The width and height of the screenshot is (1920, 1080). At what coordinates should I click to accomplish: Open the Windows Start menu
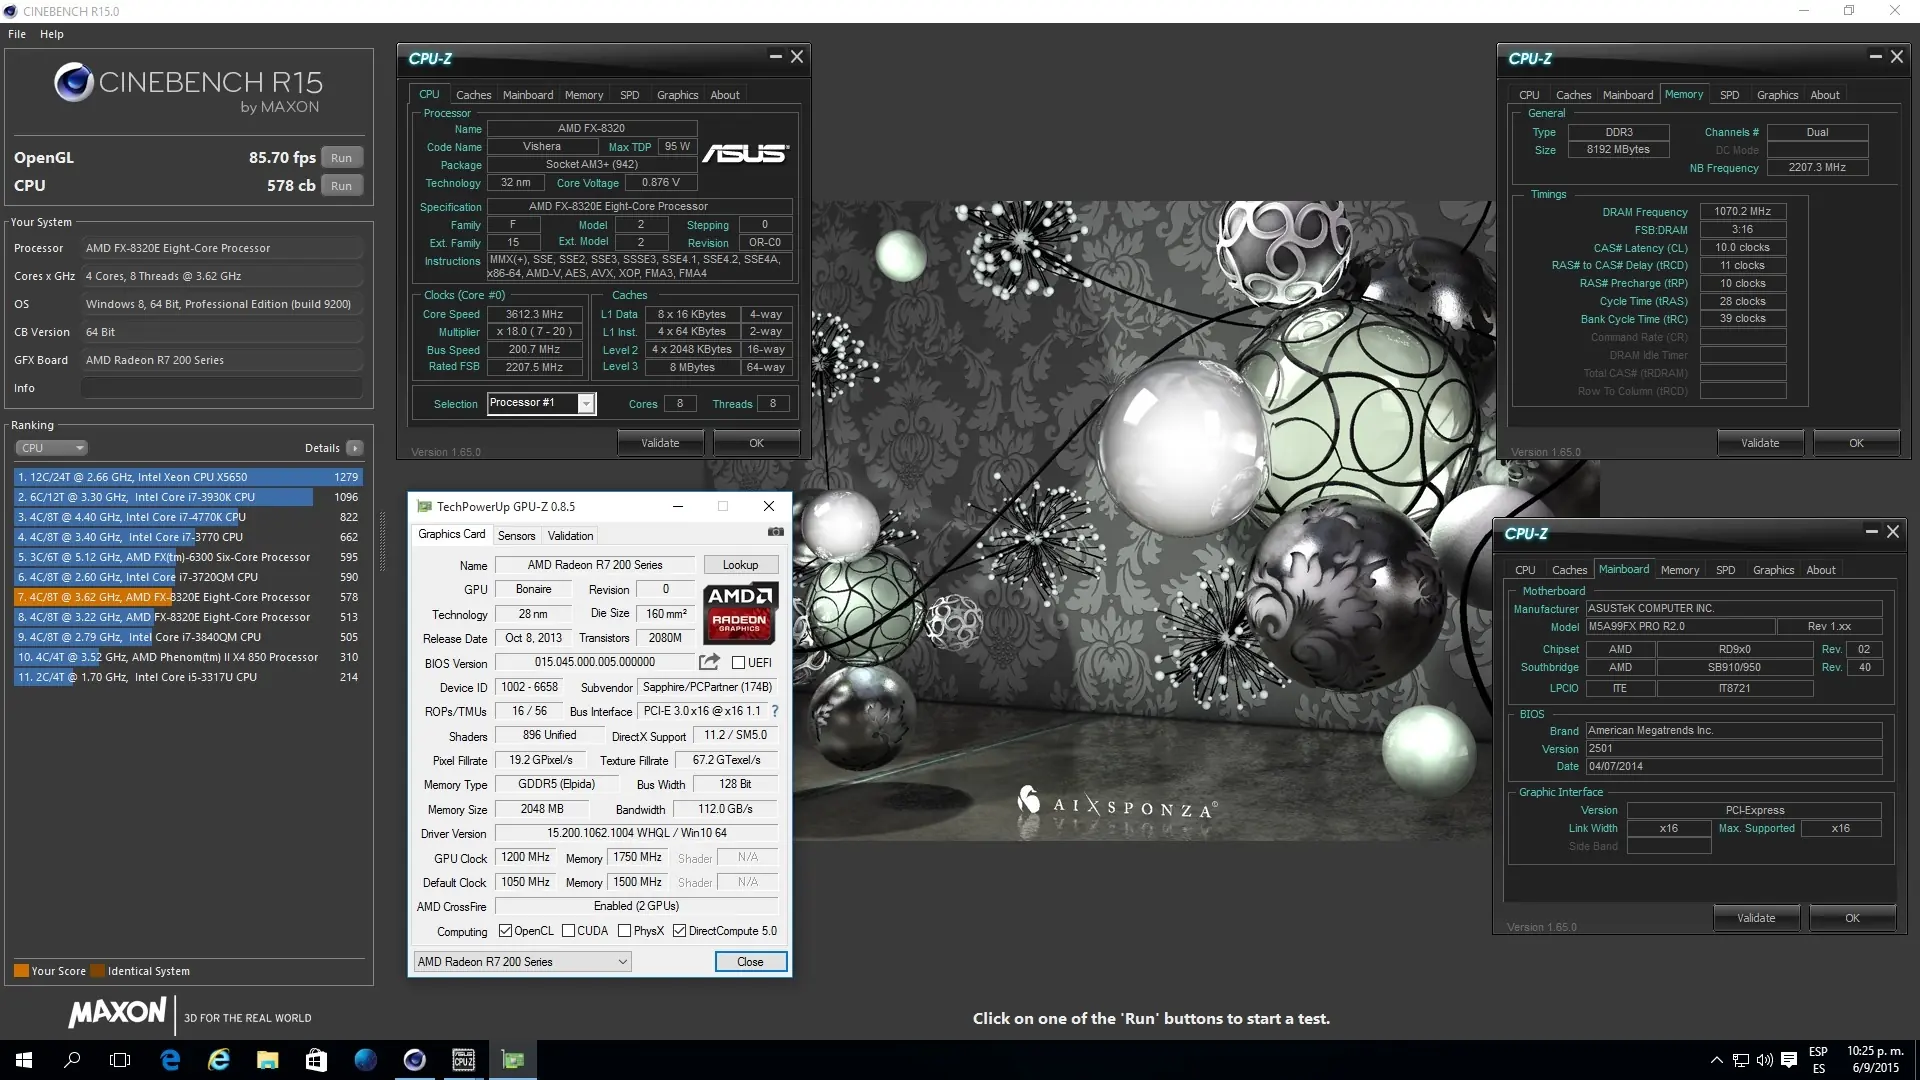coord(24,1060)
